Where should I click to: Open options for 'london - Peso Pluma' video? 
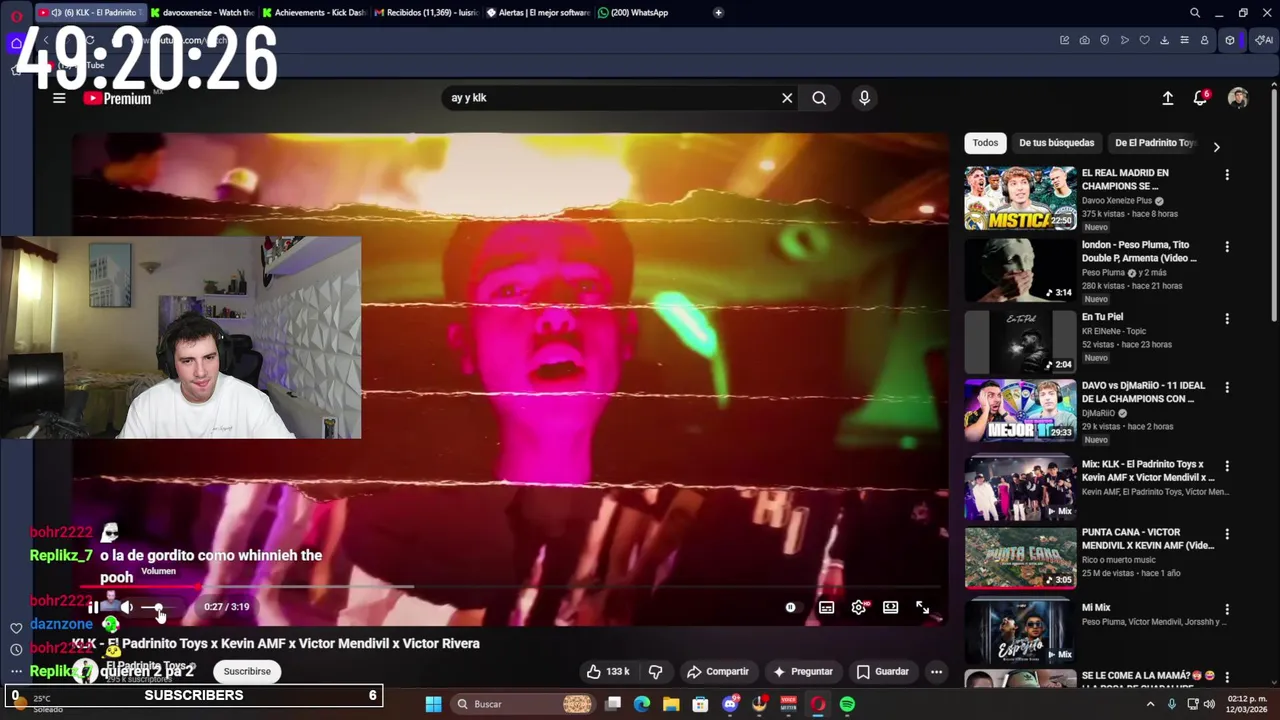click(x=1227, y=247)
